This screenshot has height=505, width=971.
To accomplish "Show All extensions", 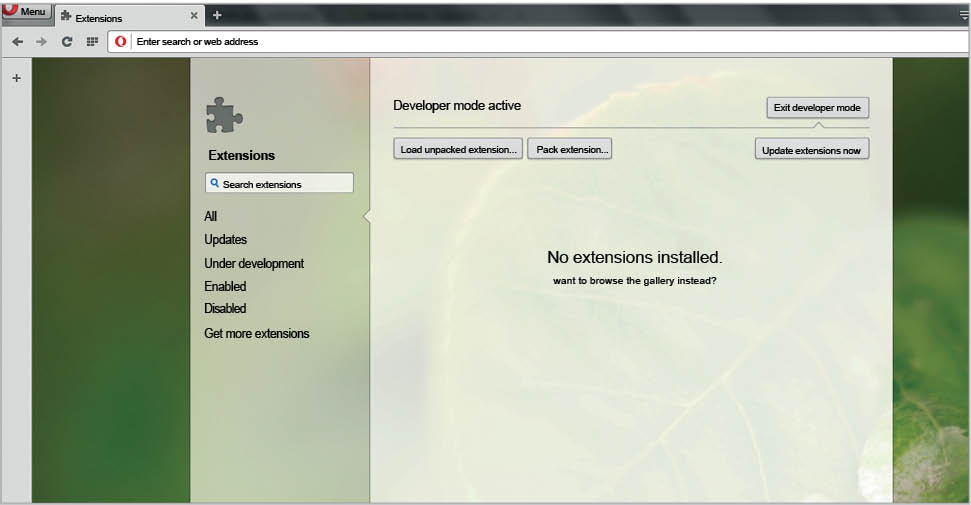I will click(x=211, y=216).
